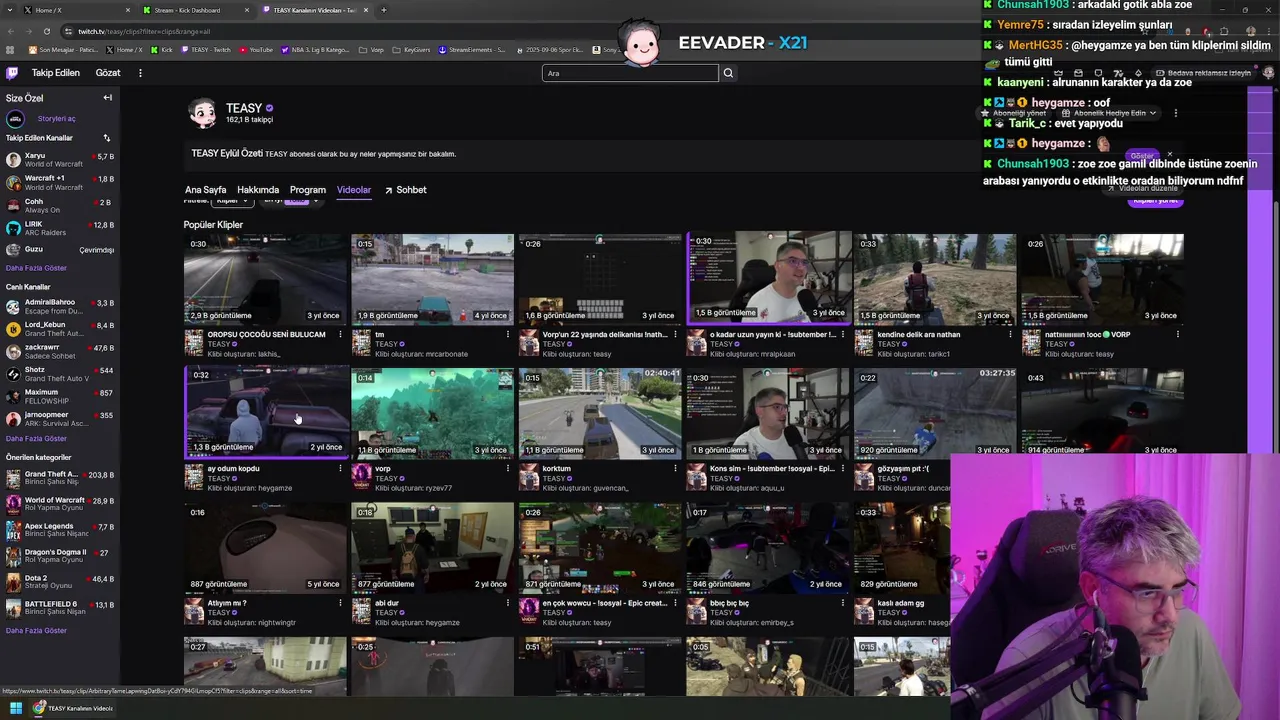
Task: Open the StreamElements bookmark
Action: pyautogui.click(x=471, y=49)
